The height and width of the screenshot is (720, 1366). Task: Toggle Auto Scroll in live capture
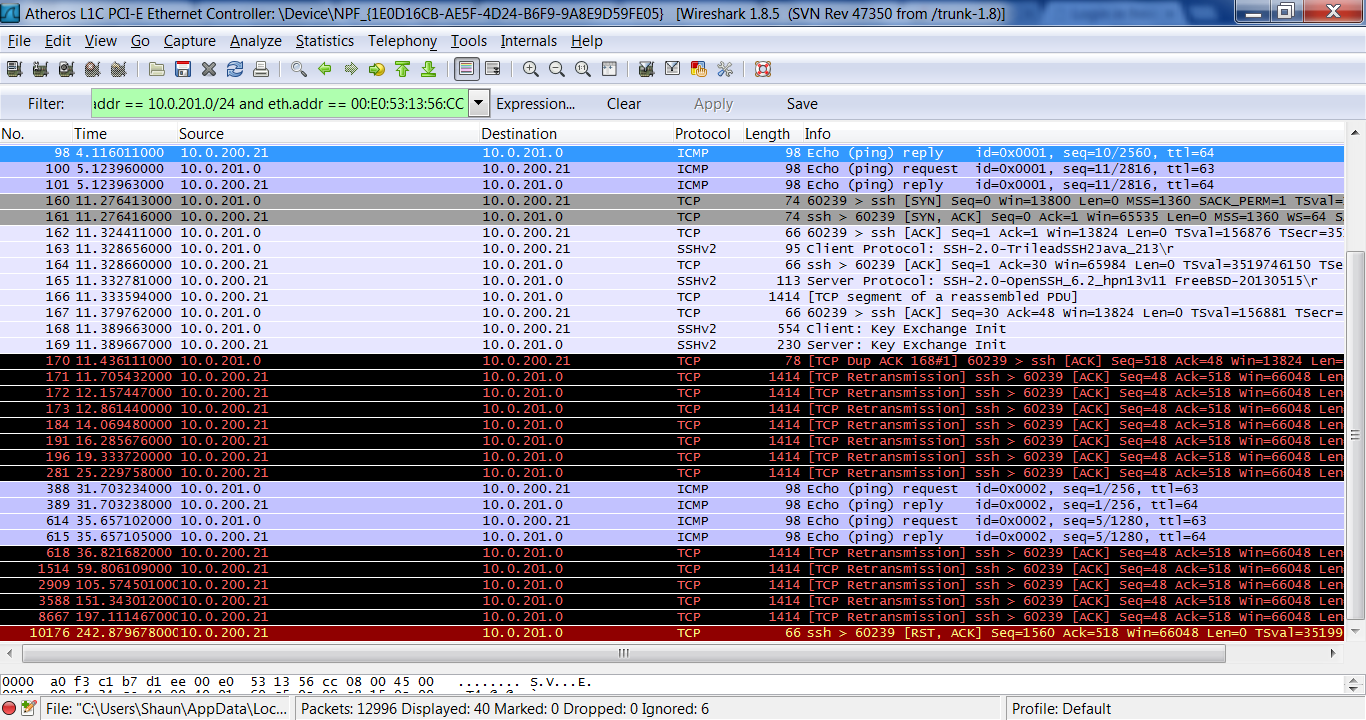(492, 69)
